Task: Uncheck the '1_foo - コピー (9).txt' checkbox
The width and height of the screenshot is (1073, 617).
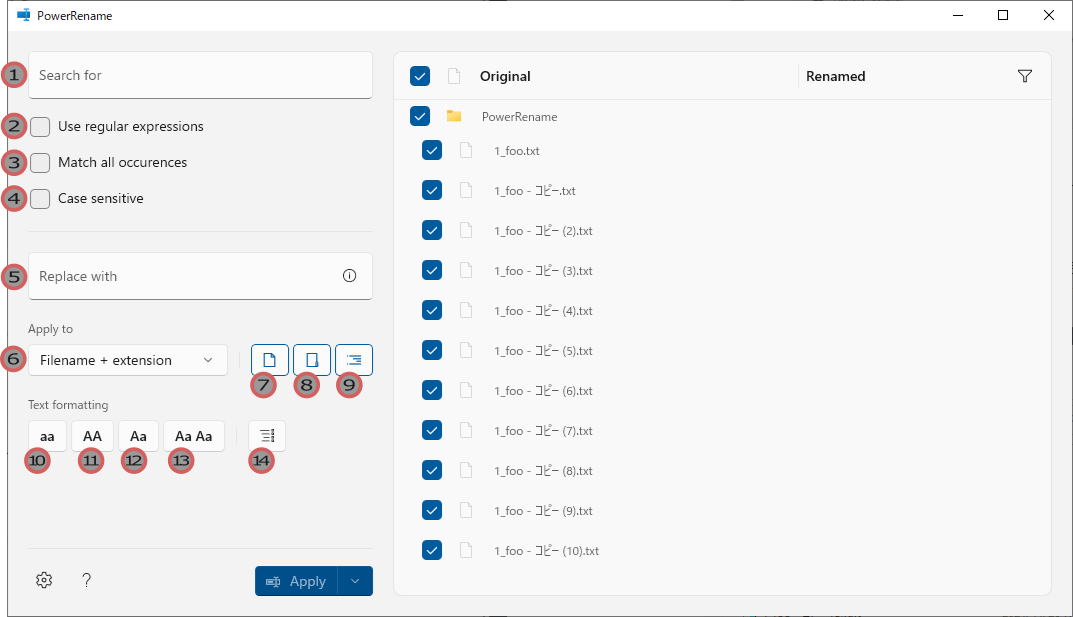Action: pyautogui.click(x=432, y=510)
